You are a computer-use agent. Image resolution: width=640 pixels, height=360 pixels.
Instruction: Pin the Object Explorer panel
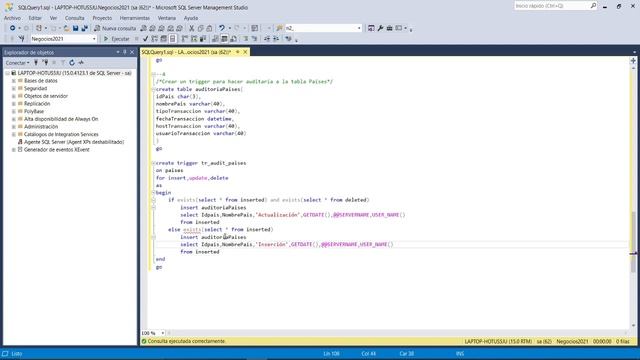125,52
